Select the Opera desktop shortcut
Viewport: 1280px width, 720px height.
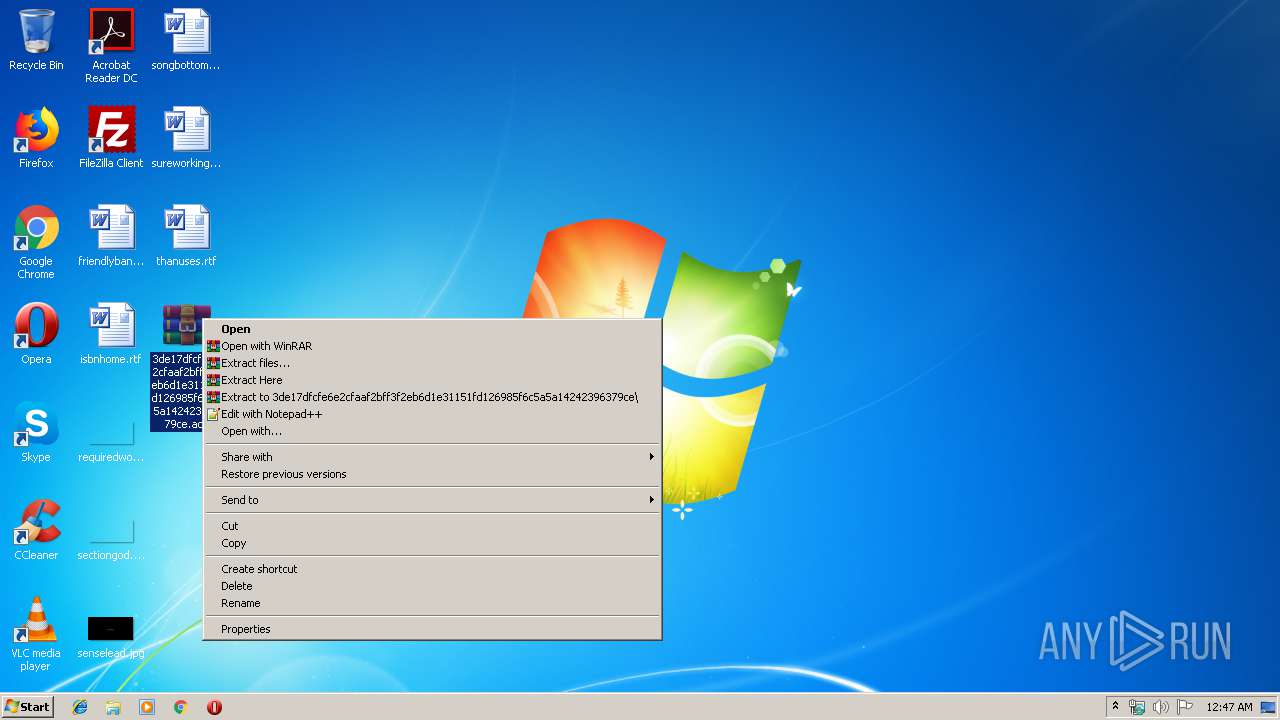coord(36,334)
